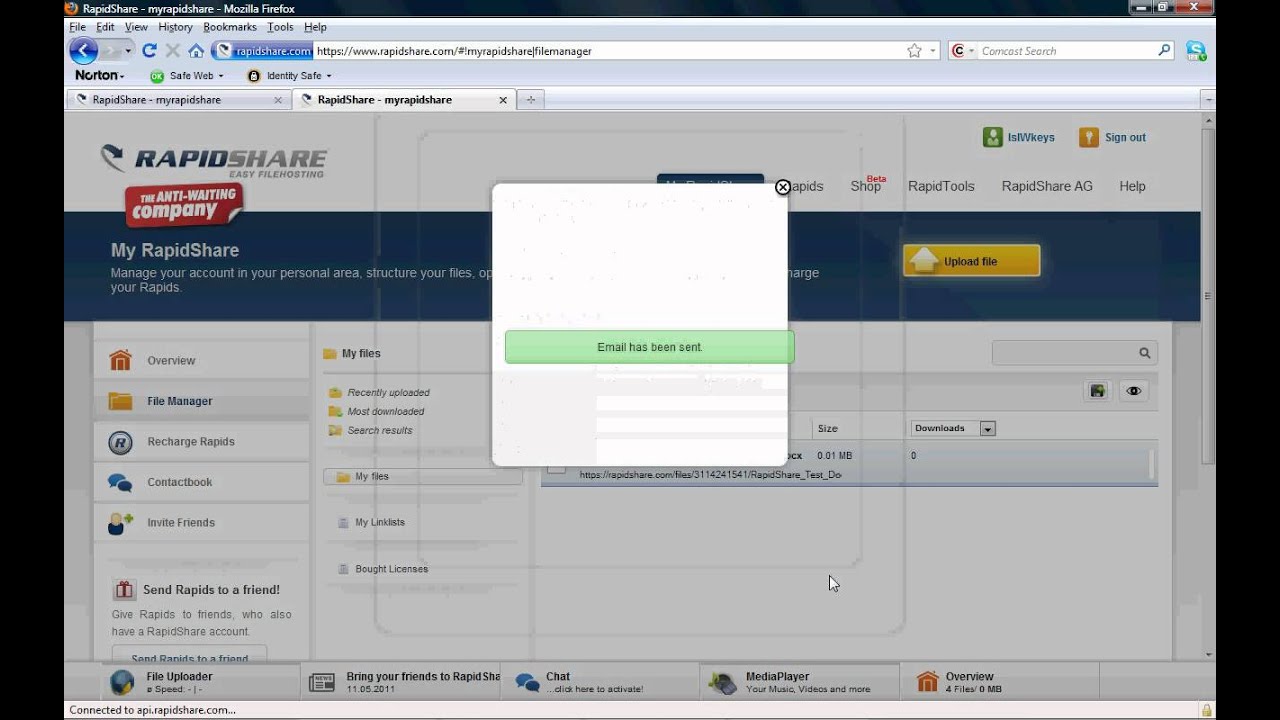Toggle the eye view icon above file list
The image size is (1280, 720).
point(1133,391)
